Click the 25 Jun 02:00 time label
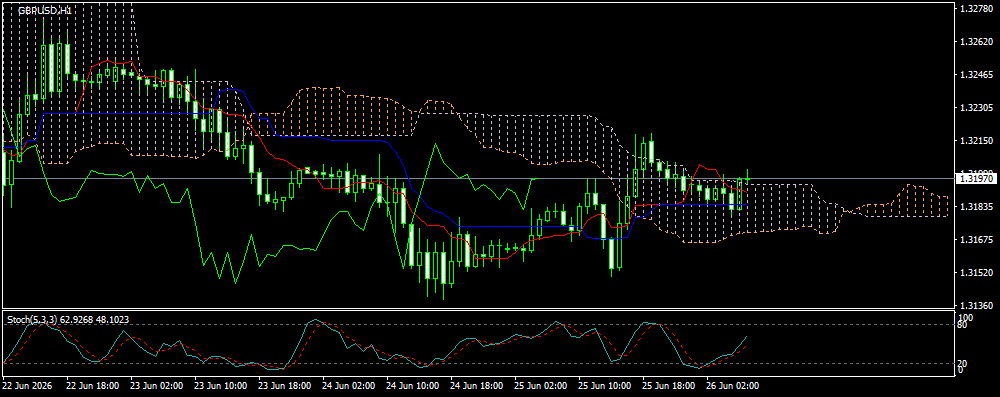The height and width of the screenshot is (397, 1000). [x=541, y=386]
